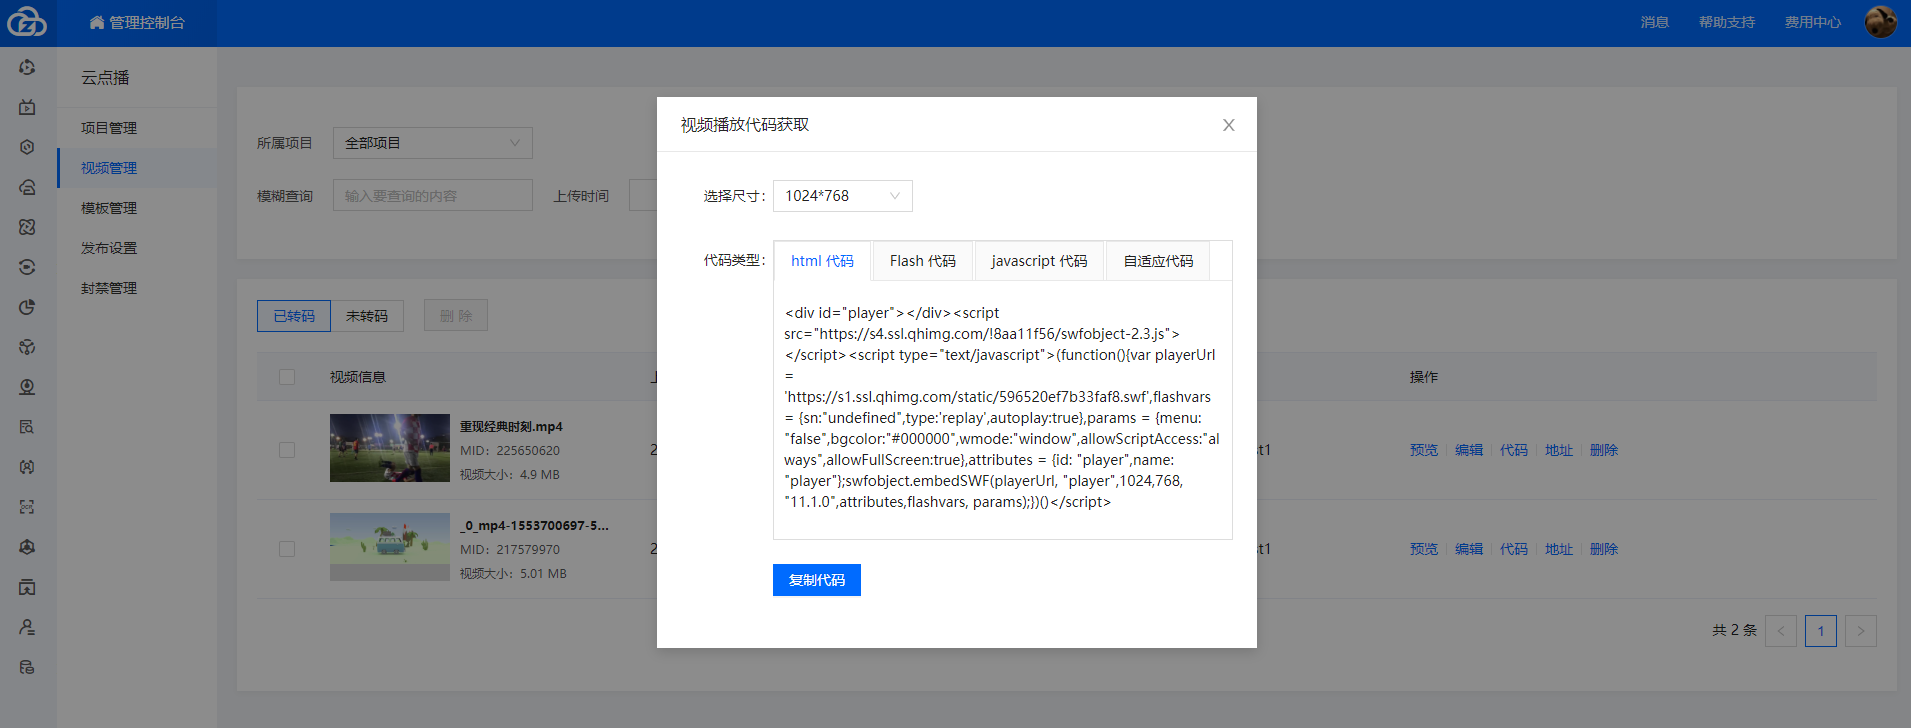Screen dimensions: 1911x728
Task: Open the _0_mp4-1553700697 video thumbnail
Action: [x=390, y=547]
